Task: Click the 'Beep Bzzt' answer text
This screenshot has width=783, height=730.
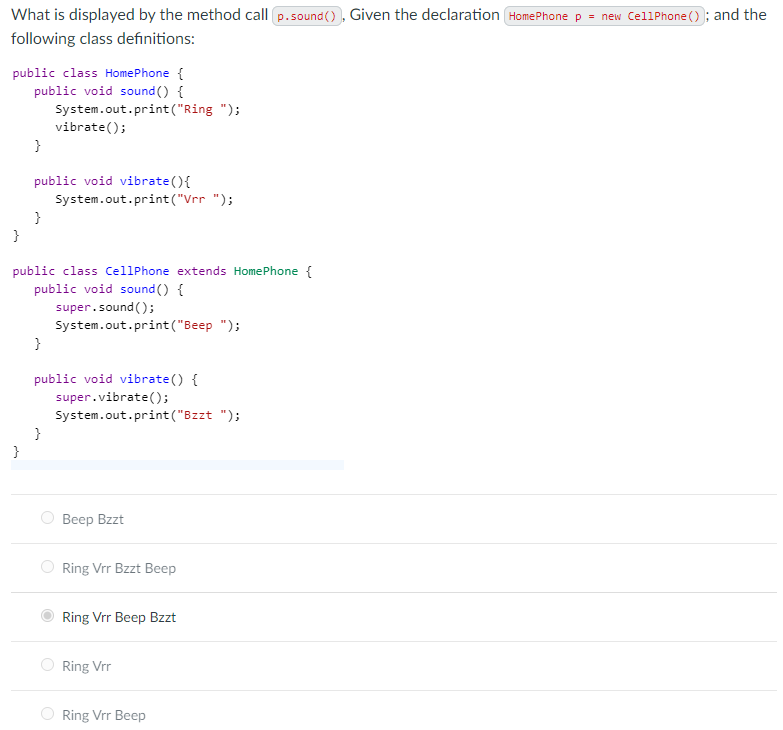Action: click(x=93, y=519)
